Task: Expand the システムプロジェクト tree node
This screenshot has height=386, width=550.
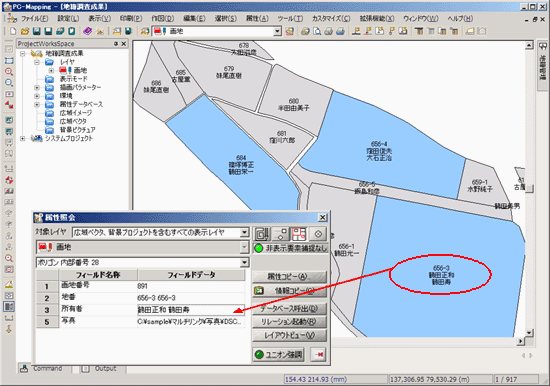Action: 23,139
